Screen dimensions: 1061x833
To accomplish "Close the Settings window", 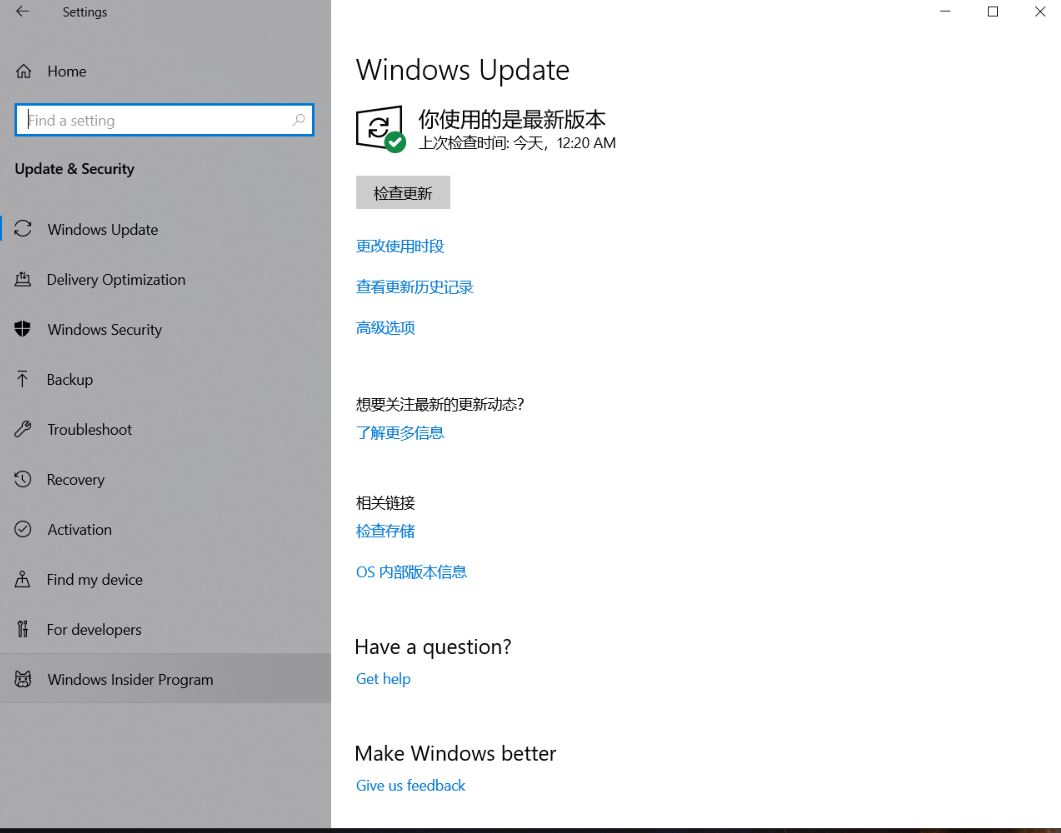I will click(x=1040, y=12).
